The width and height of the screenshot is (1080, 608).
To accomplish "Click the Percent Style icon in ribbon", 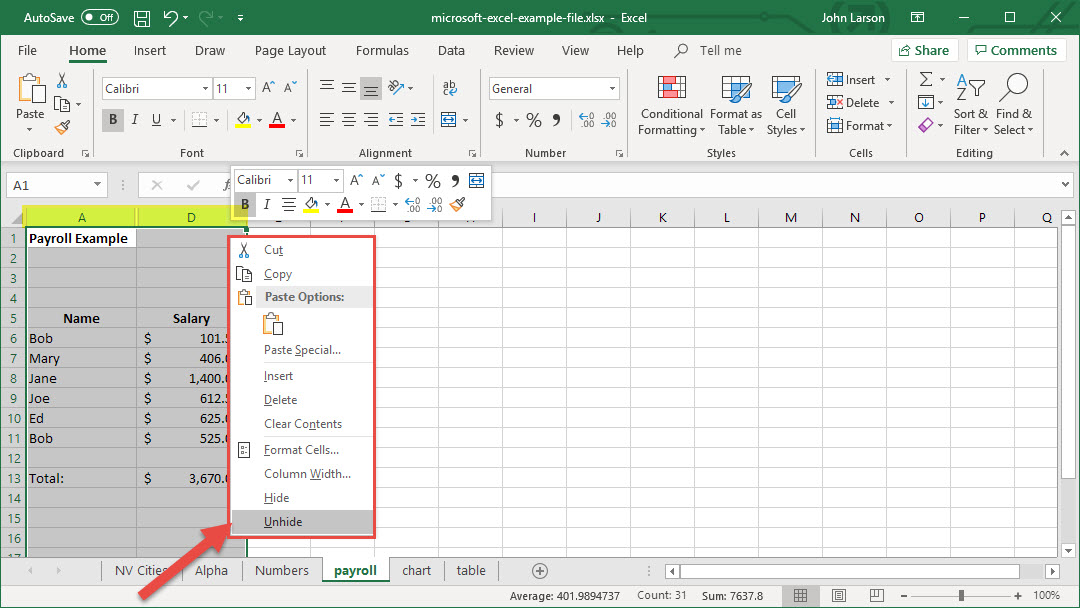I will click(534, 120).
